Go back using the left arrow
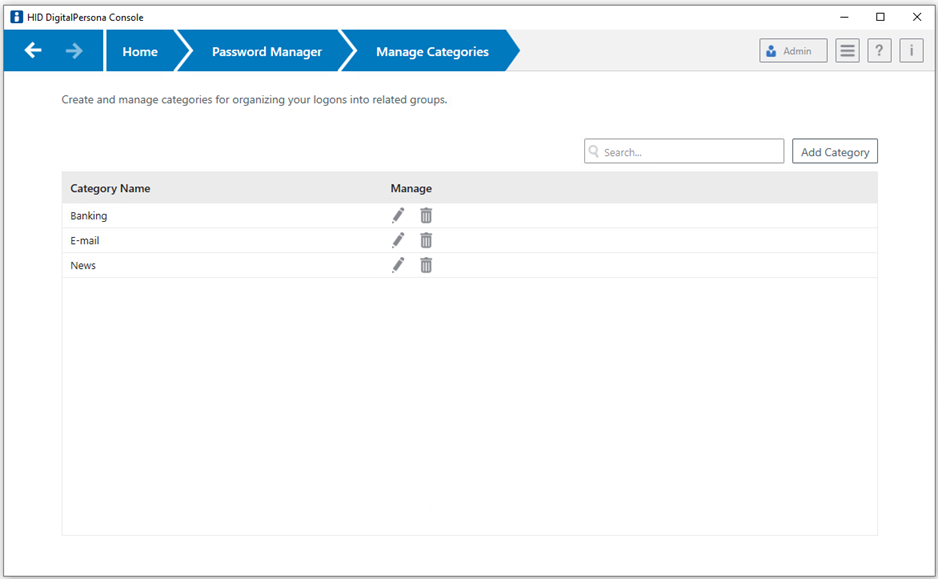This screenshot has height=579, width=938. (x=33, y=50)
